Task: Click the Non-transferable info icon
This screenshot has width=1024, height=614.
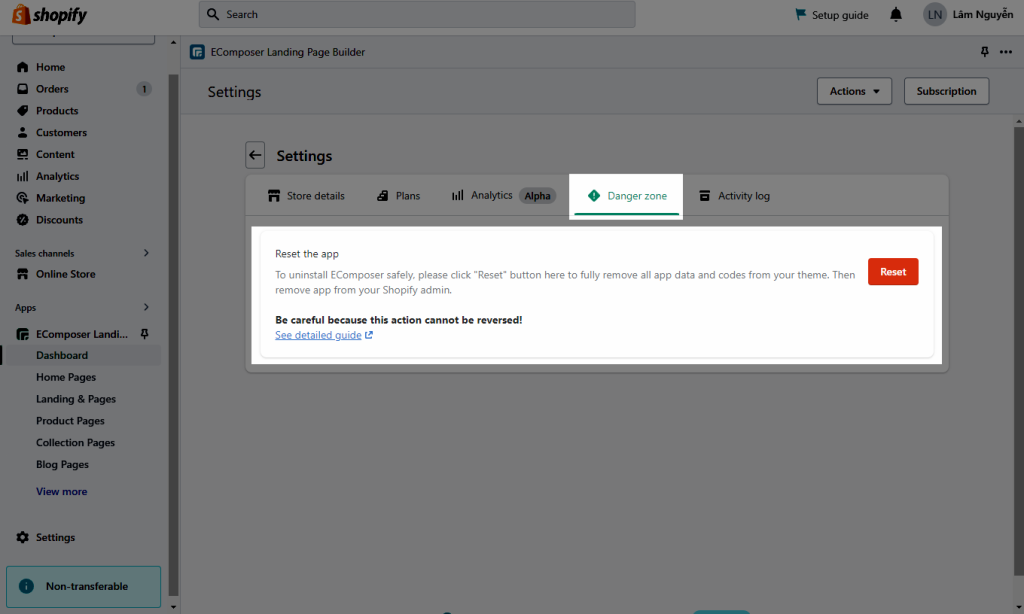Action: coord(26,586)
